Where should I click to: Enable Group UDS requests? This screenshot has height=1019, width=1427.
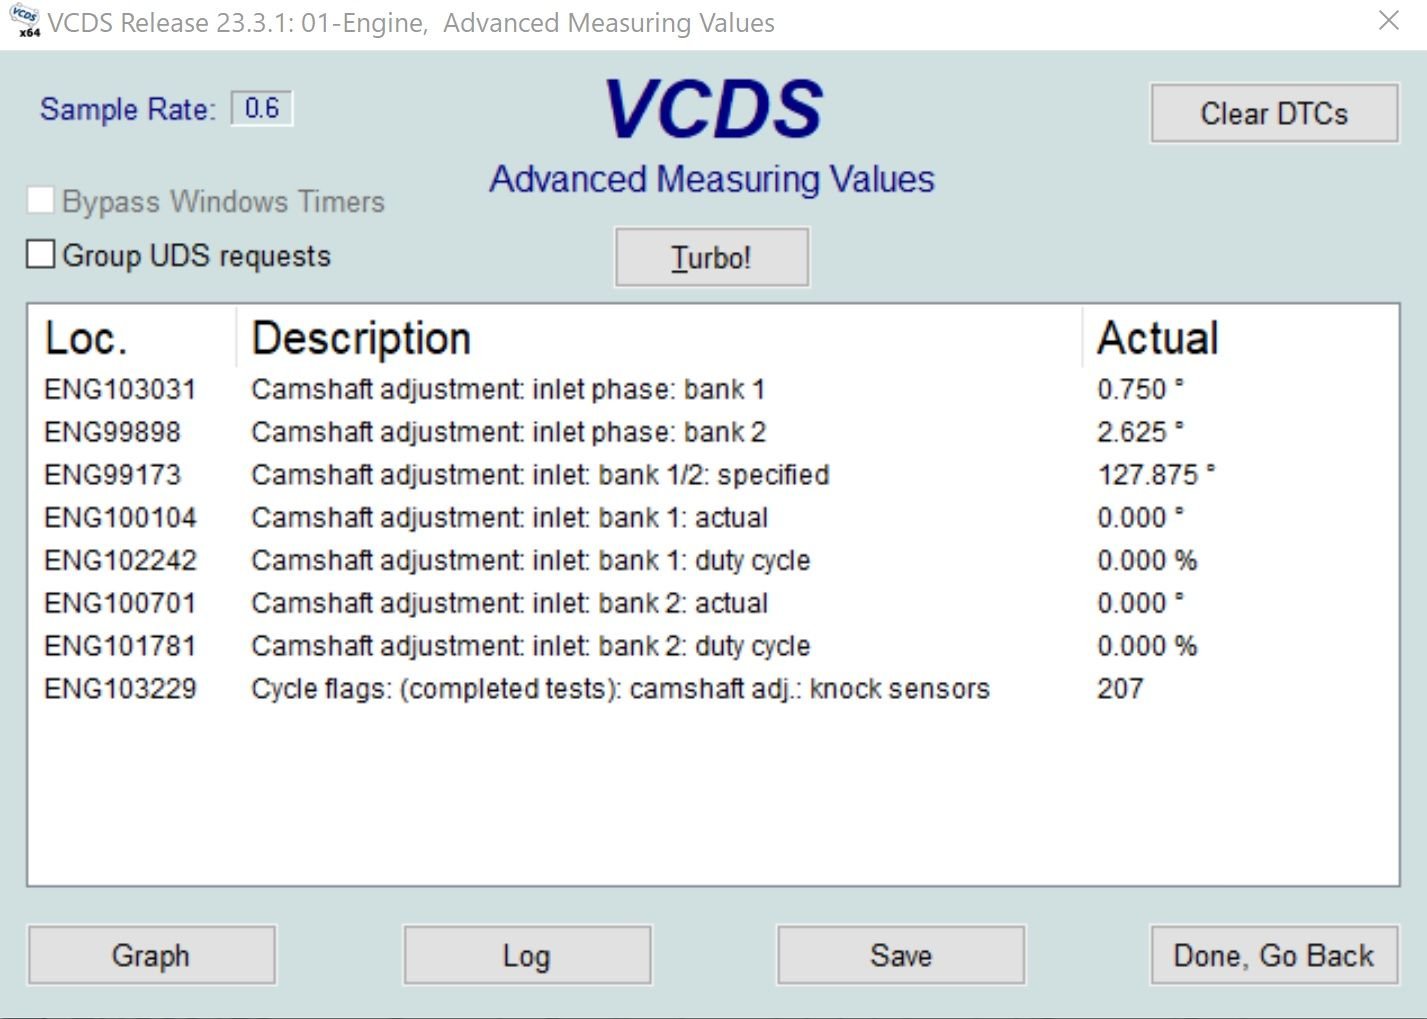pyautogui.click(x=40, y=255)
